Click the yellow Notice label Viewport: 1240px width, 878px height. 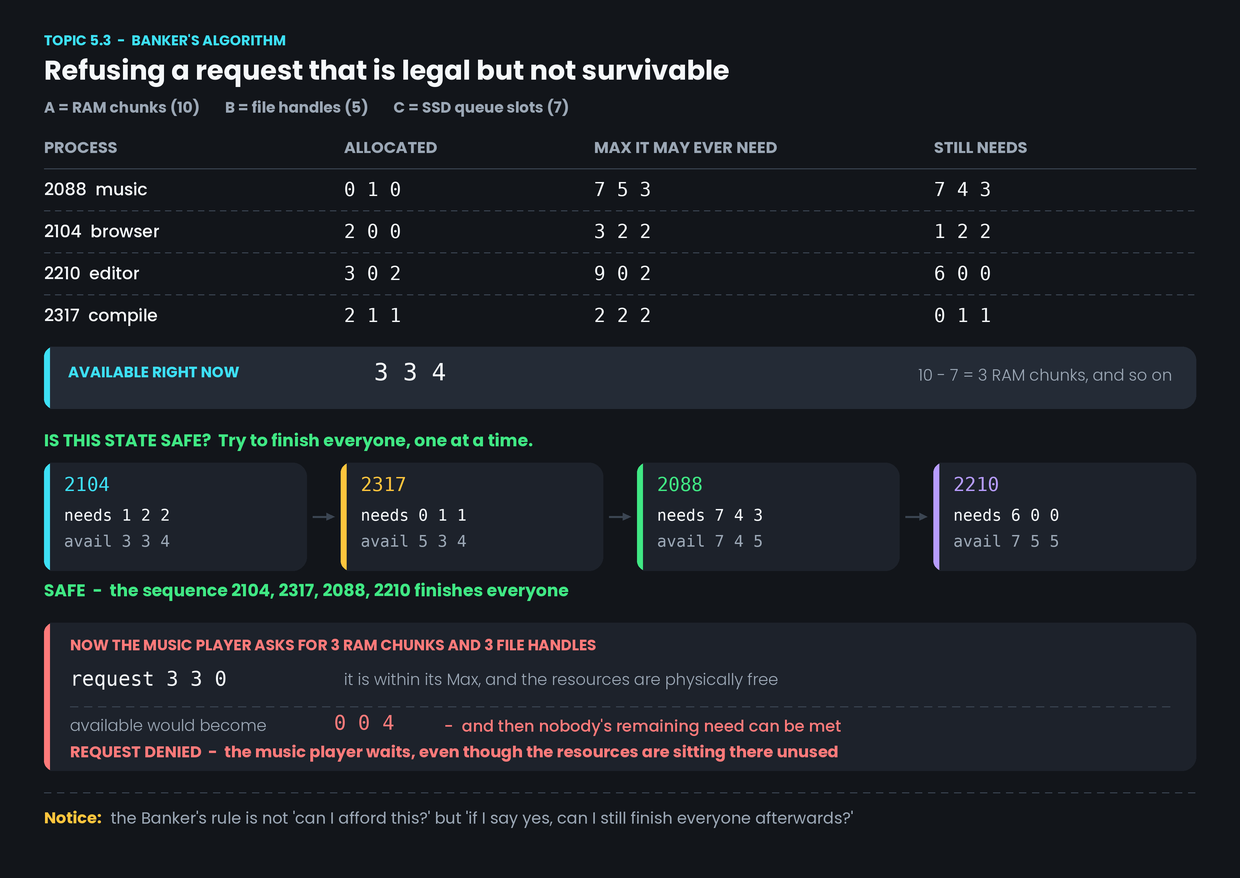pyautogui.click(x=73, y=818)
